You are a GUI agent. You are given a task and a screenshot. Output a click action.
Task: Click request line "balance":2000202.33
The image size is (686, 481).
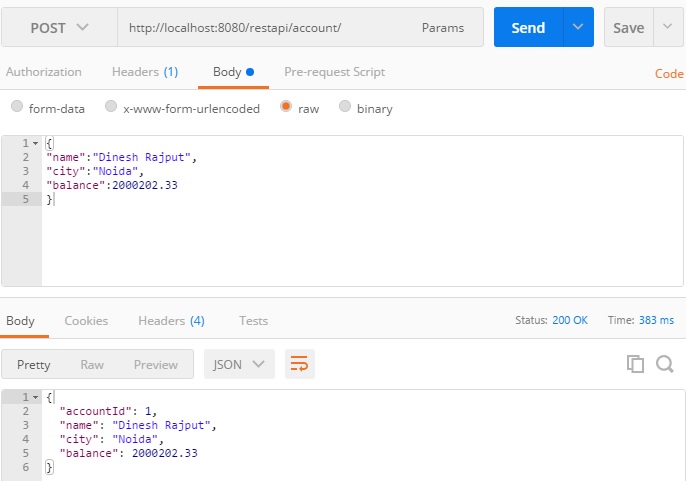pyautogui.click(x=112, y=185)
